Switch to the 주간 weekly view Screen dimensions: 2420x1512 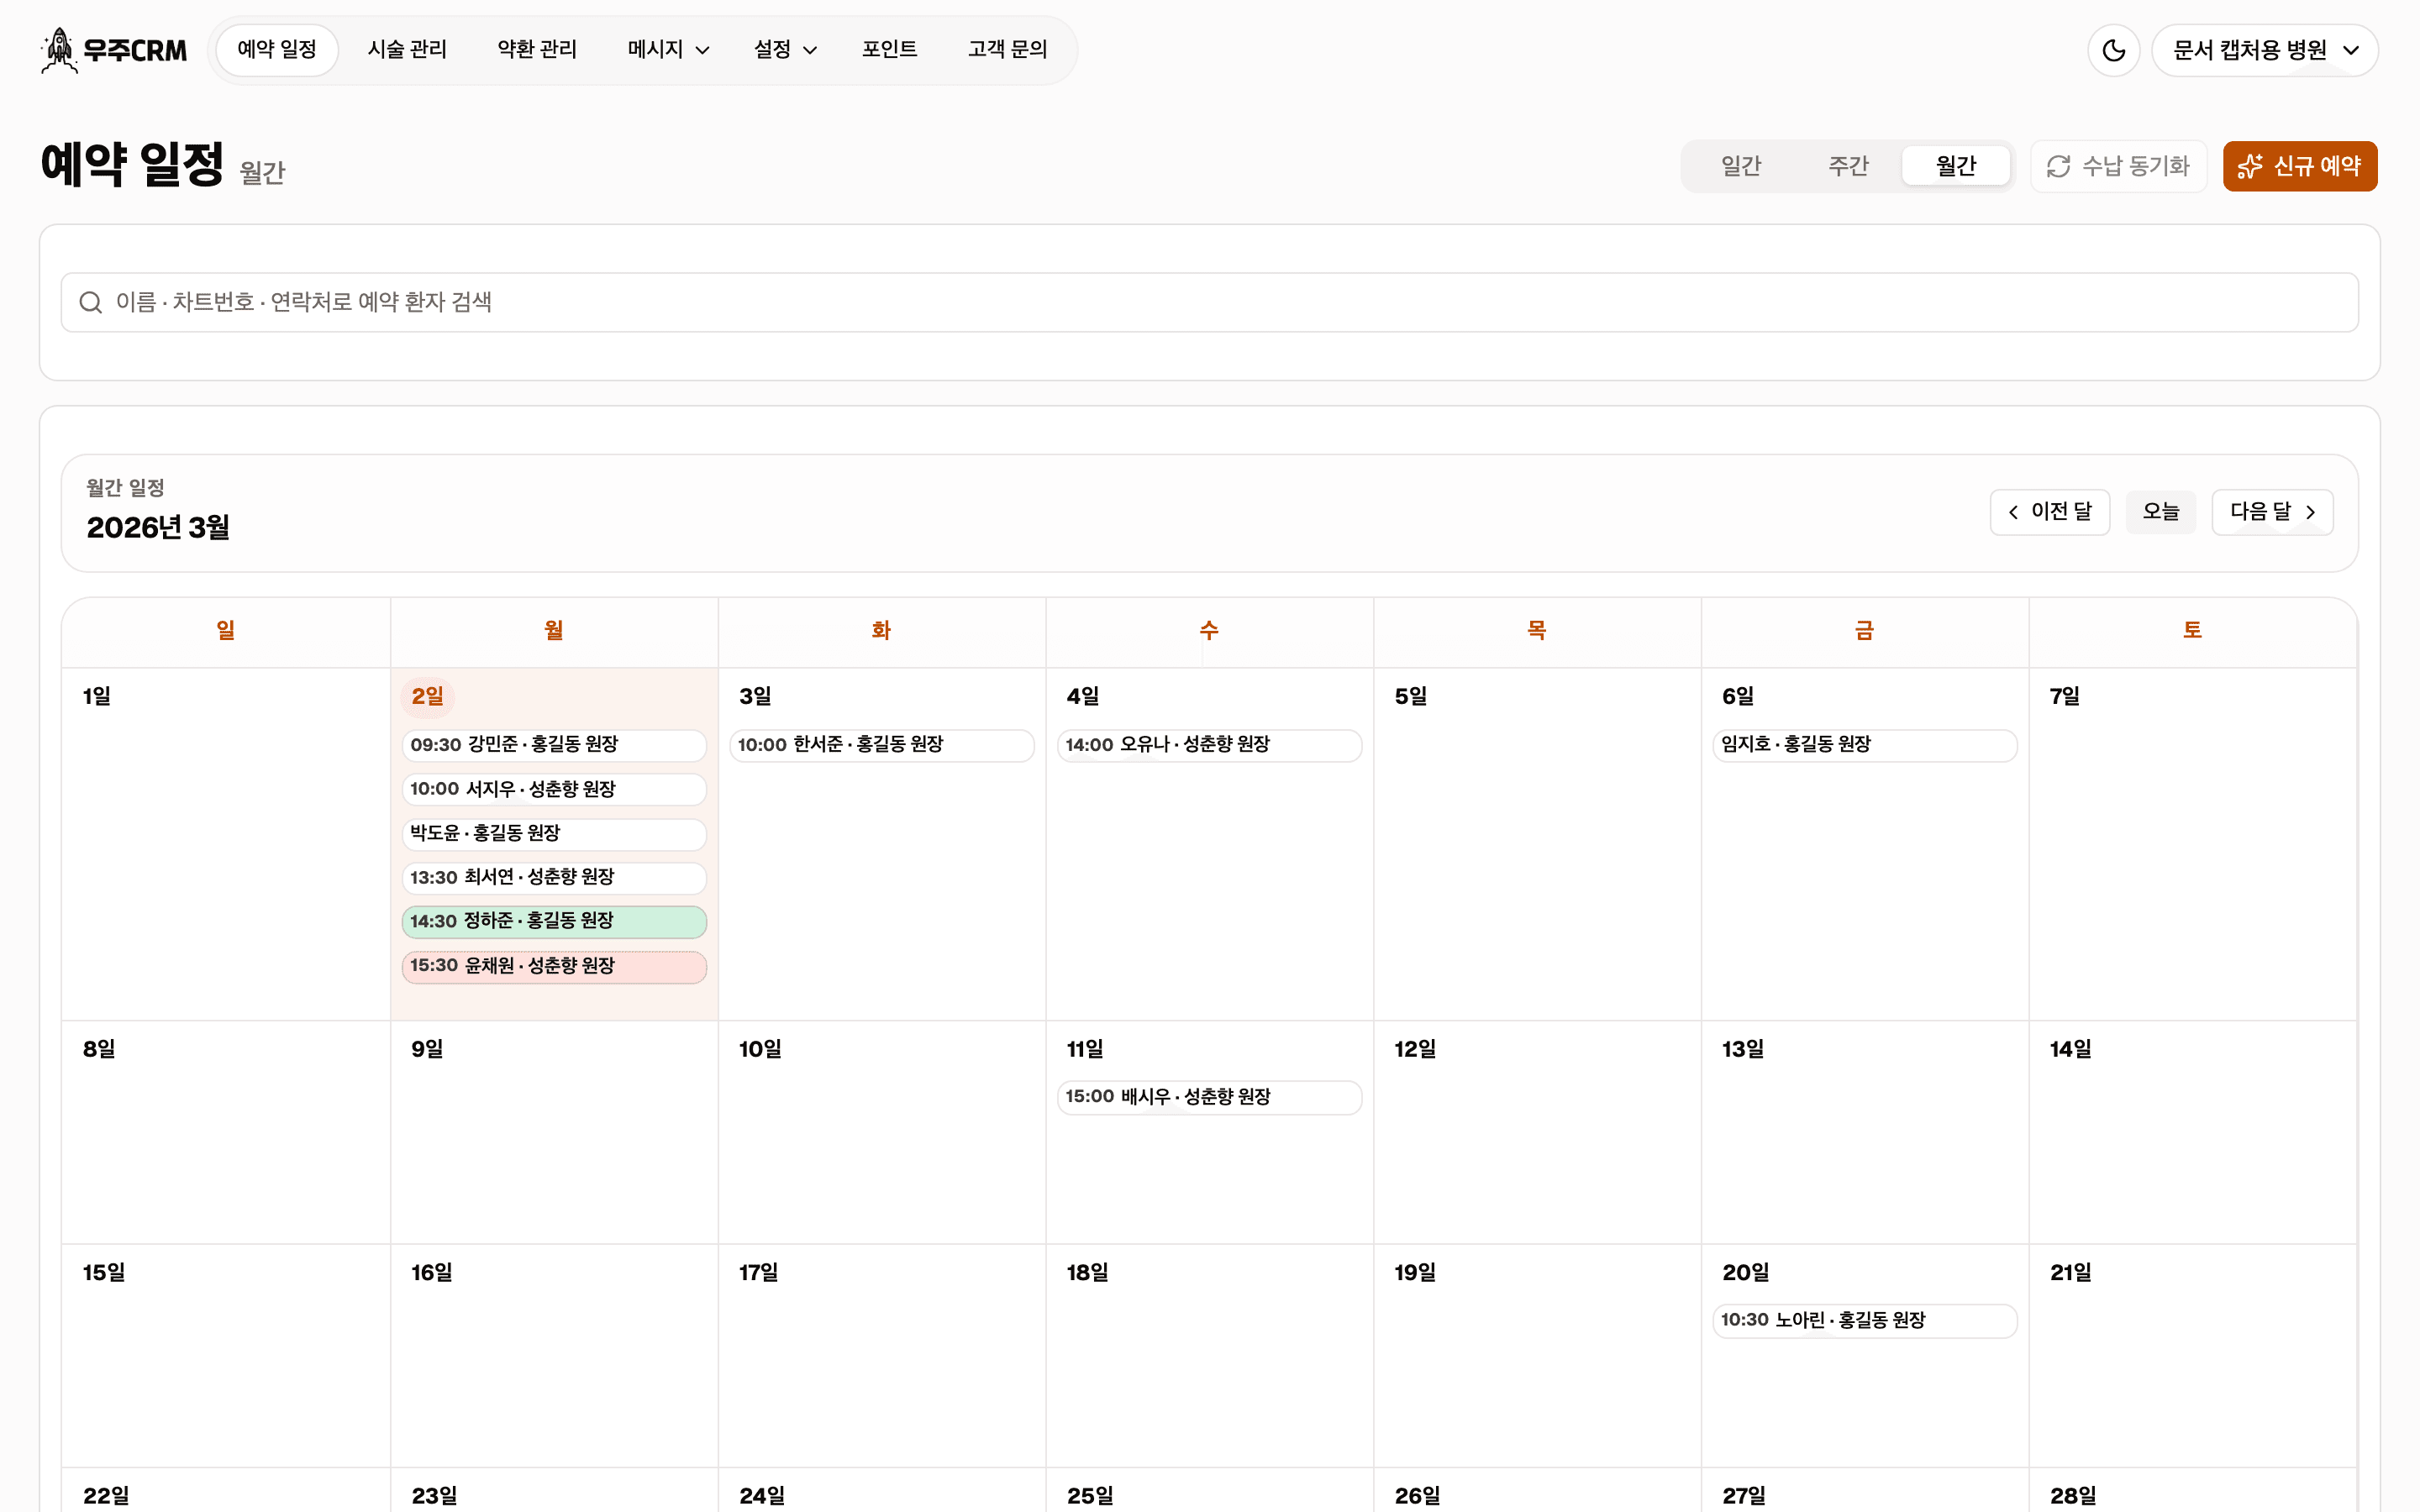[x=1848, y=166]
